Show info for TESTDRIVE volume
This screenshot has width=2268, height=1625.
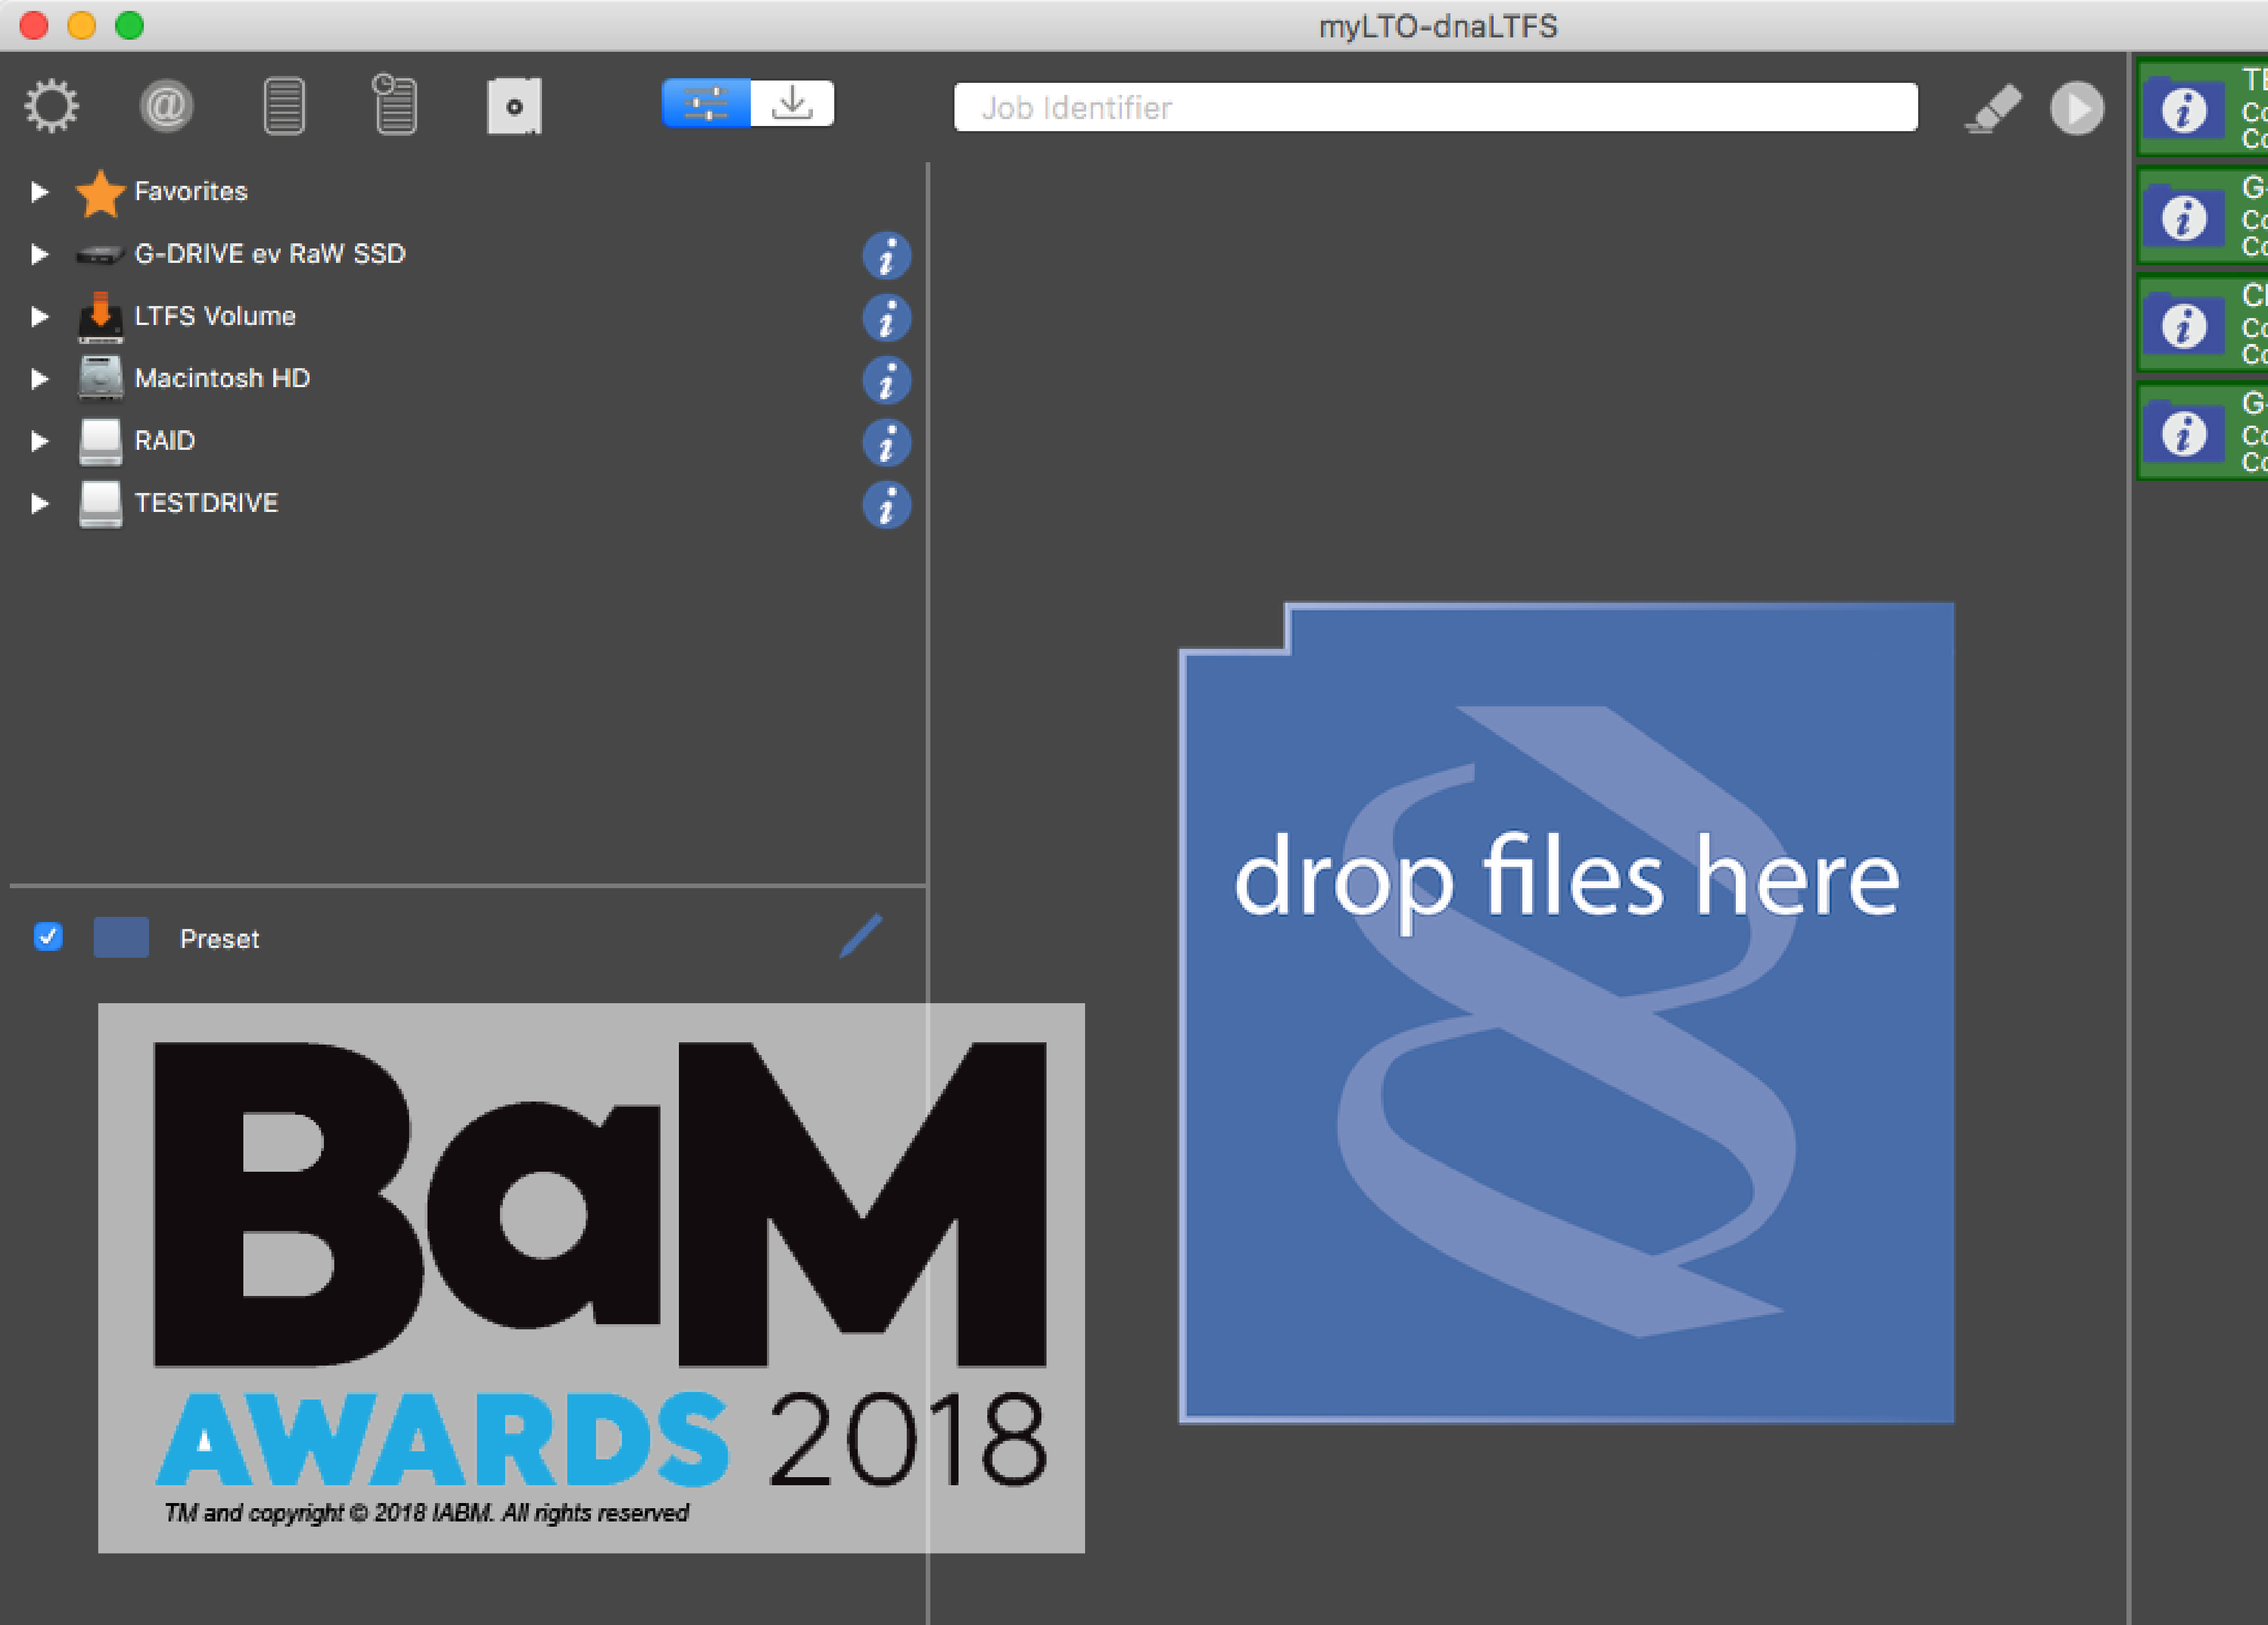pos(886,505)
